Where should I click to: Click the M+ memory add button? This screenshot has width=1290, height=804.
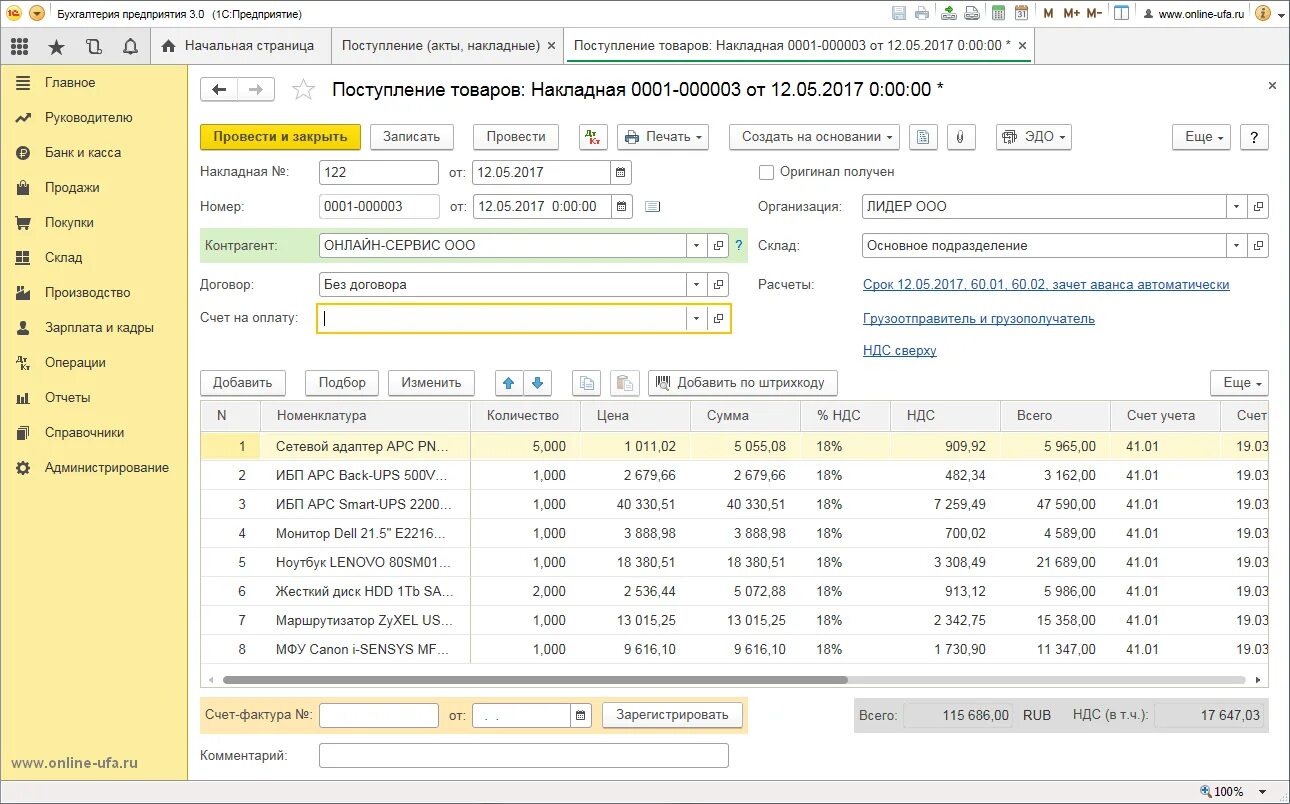pyautogui.click(x=1071, y=13)
